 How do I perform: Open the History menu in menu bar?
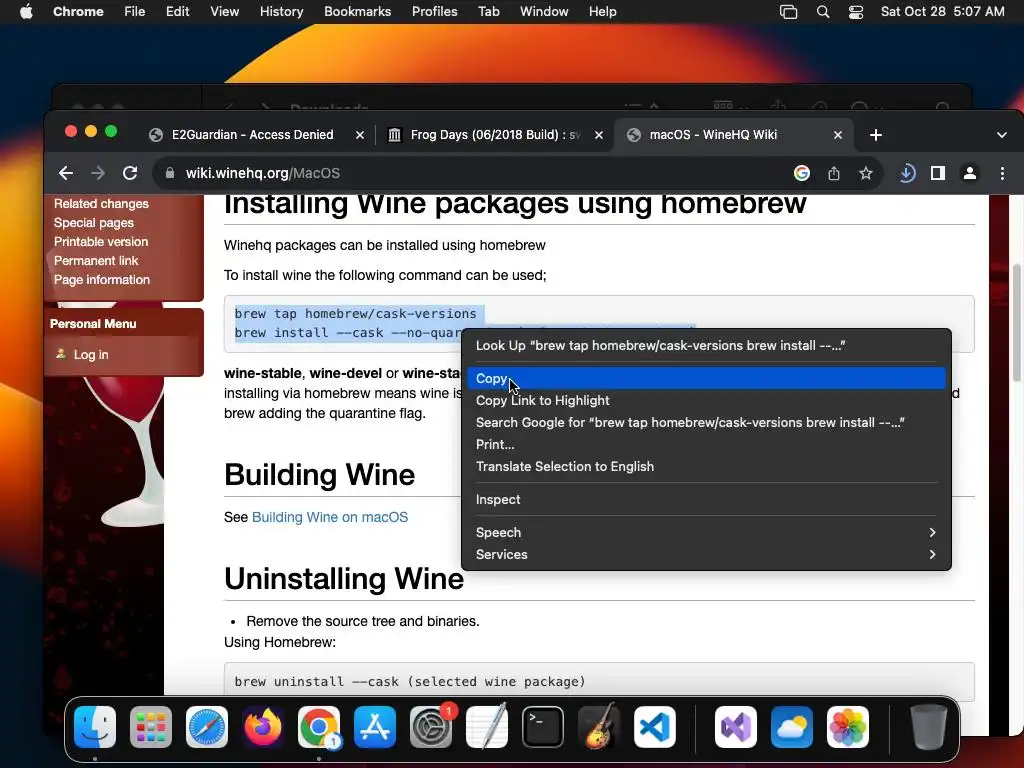(281, 11)
